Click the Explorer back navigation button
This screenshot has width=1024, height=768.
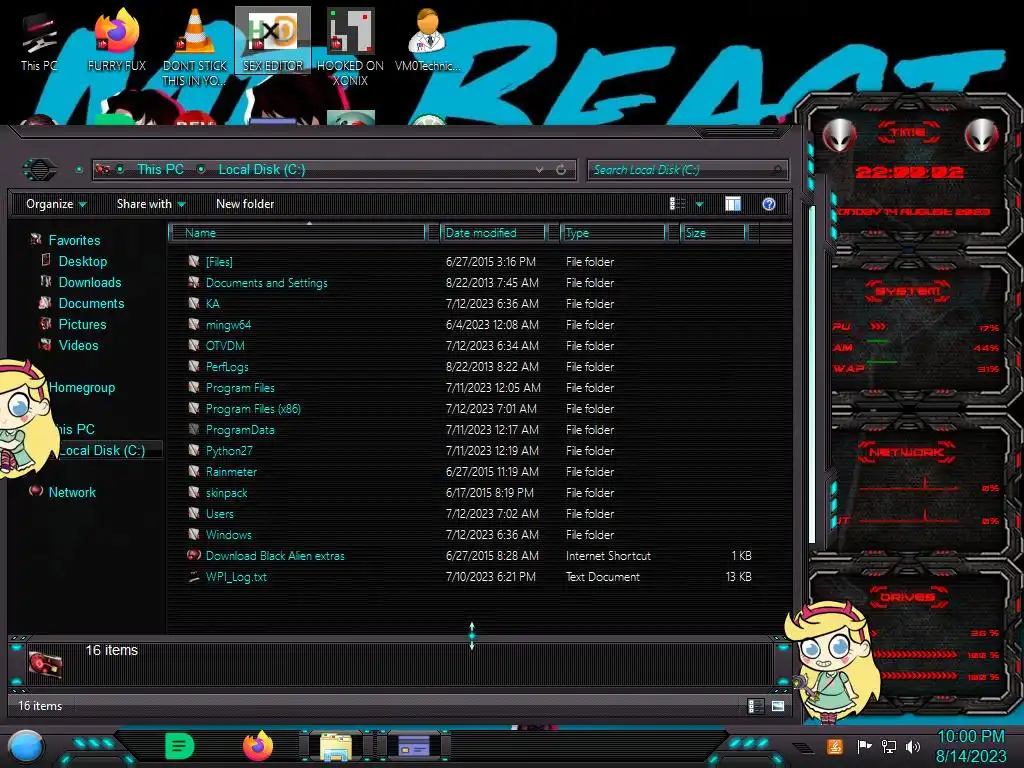(40, 170)
